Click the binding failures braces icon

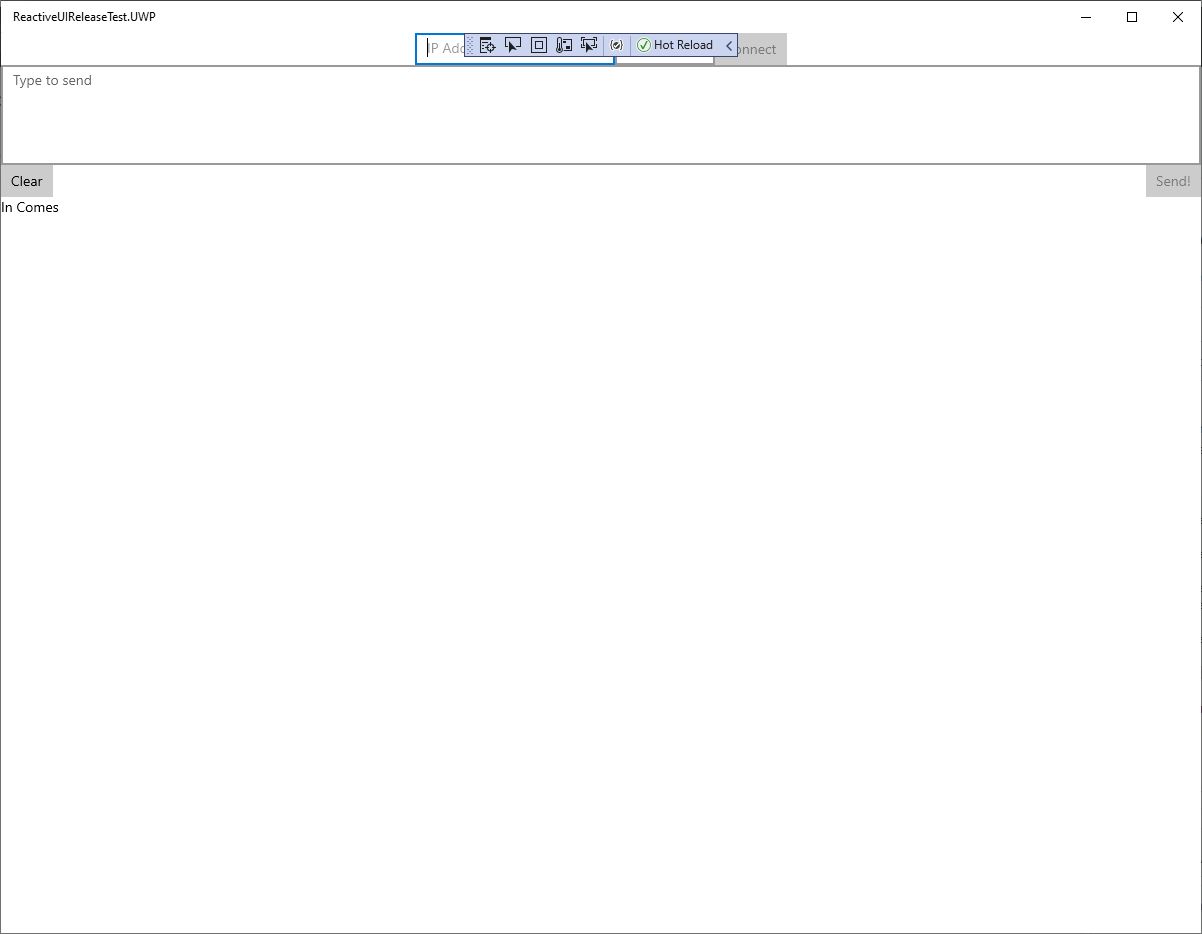[617, 45]
